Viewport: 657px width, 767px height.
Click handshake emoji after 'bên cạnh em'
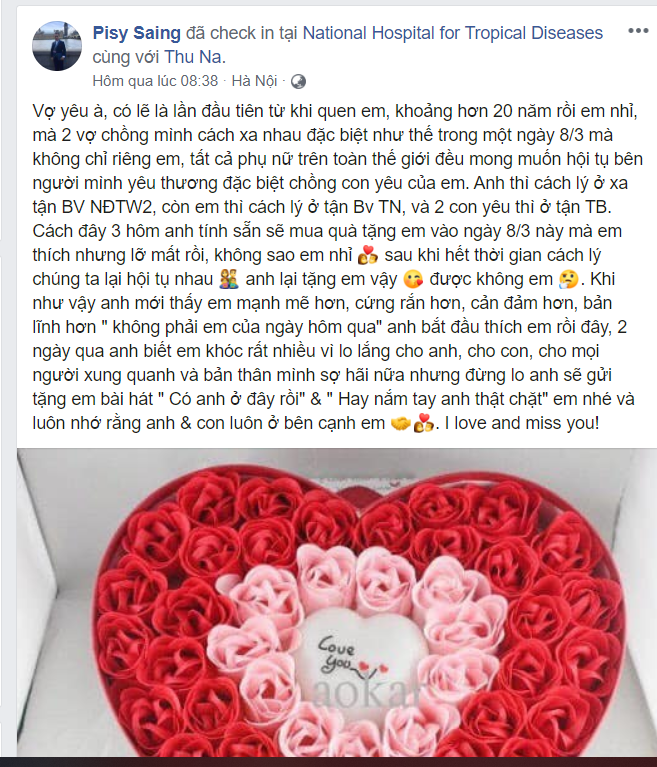click(x=401, y=423)
